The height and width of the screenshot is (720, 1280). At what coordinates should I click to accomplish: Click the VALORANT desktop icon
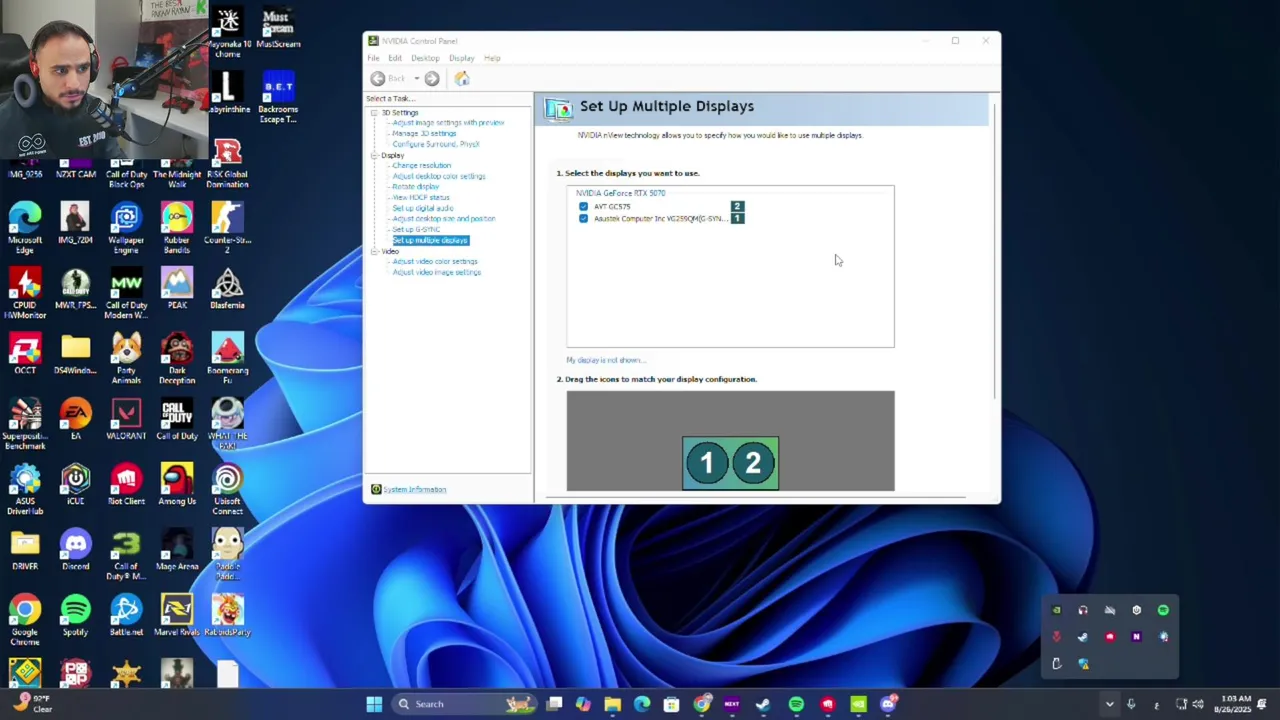[x=126, y=419]
